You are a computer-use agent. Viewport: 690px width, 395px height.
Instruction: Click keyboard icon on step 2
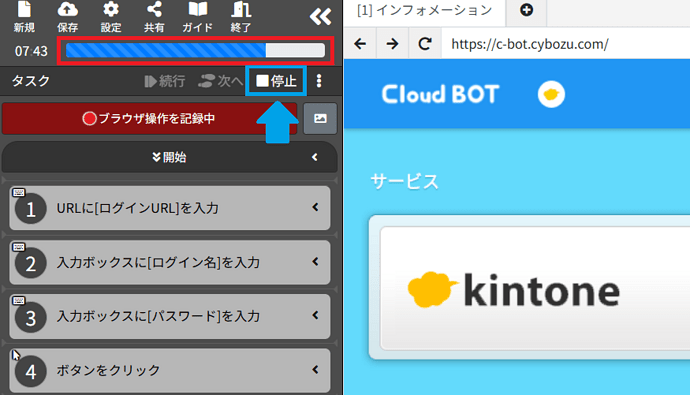coord(18,247)
